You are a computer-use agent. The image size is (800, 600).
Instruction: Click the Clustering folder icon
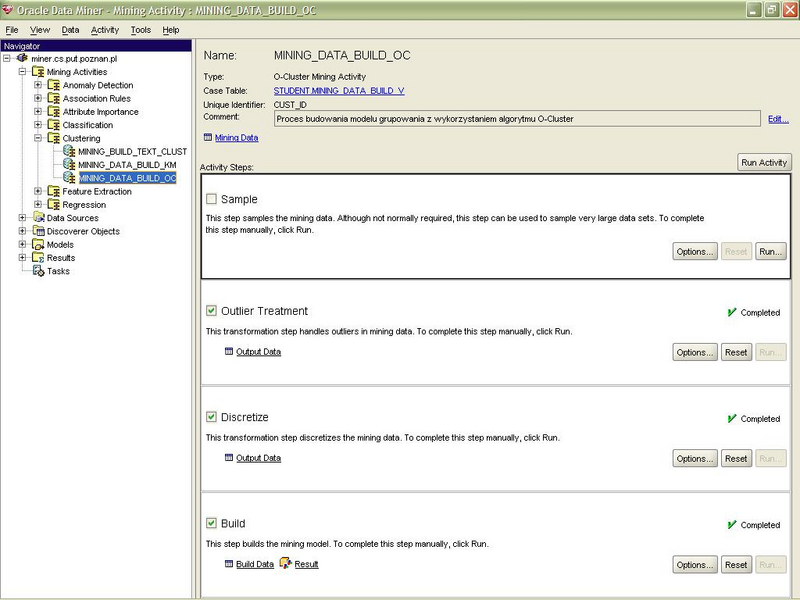[54, 138]
